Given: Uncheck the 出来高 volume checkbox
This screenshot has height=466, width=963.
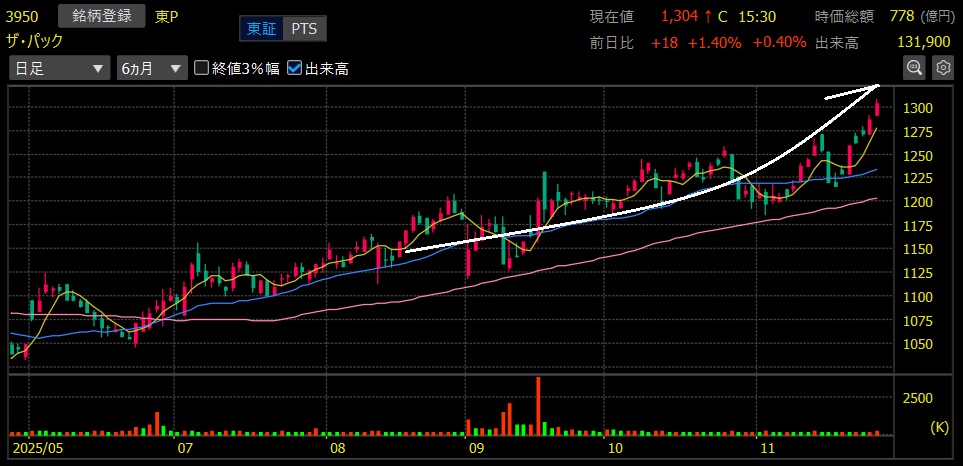Looking at the screenshot, I should tap(294, 68).
